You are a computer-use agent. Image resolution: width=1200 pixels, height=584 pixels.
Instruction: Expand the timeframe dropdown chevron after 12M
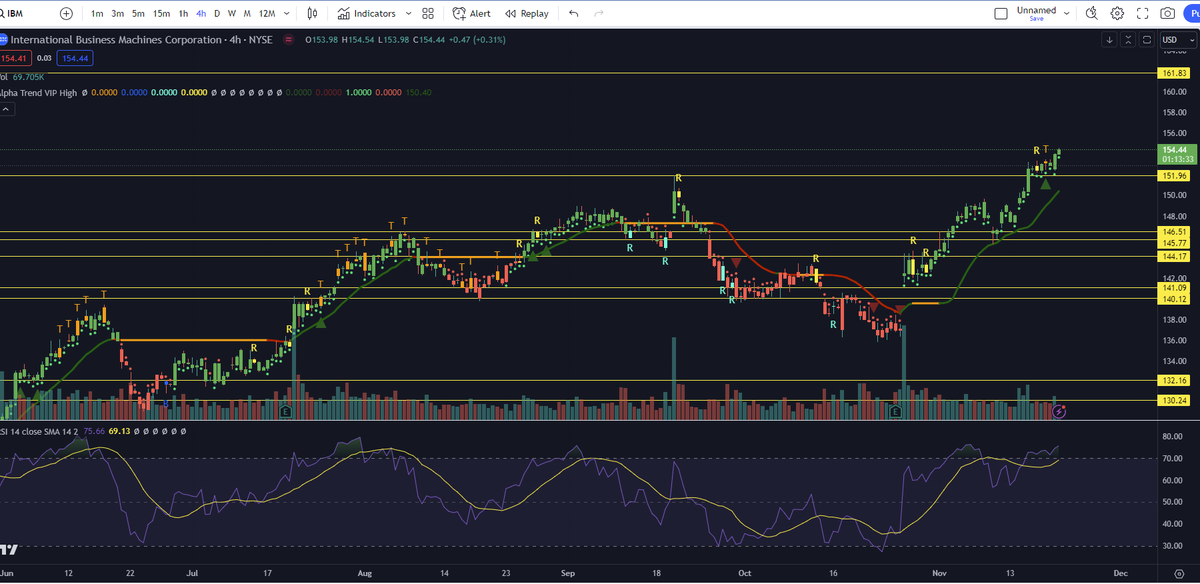(287, 14)
